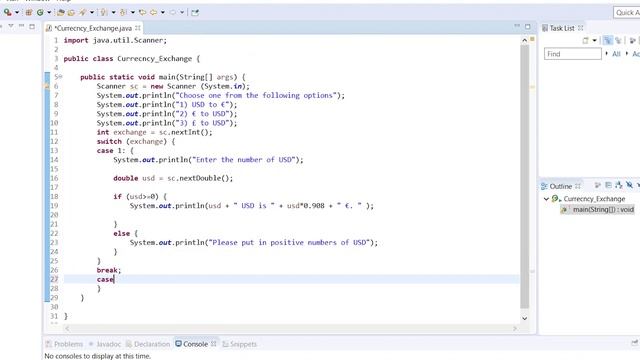Switch to the Javadoc tab
The image size is (640, 360).
pos(105,344)
